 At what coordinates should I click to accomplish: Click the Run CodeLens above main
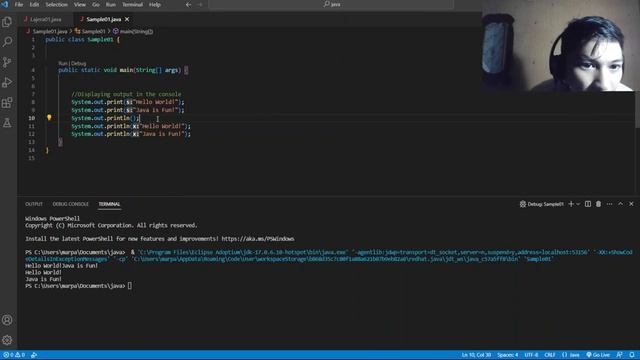coord(63,63)
